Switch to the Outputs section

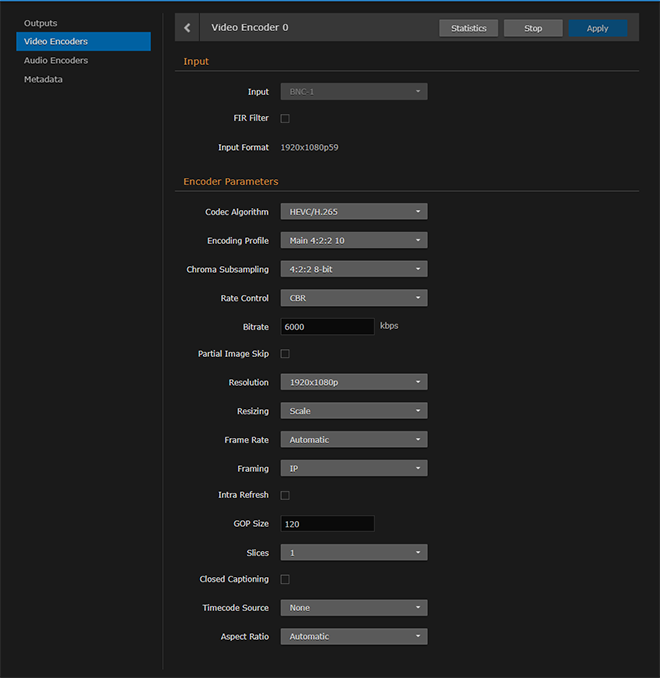(x=41, y=23)
